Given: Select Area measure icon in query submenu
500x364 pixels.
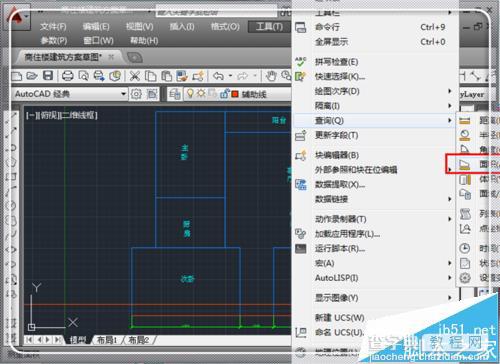Looking at the screenshot, I should coord(465,164).
